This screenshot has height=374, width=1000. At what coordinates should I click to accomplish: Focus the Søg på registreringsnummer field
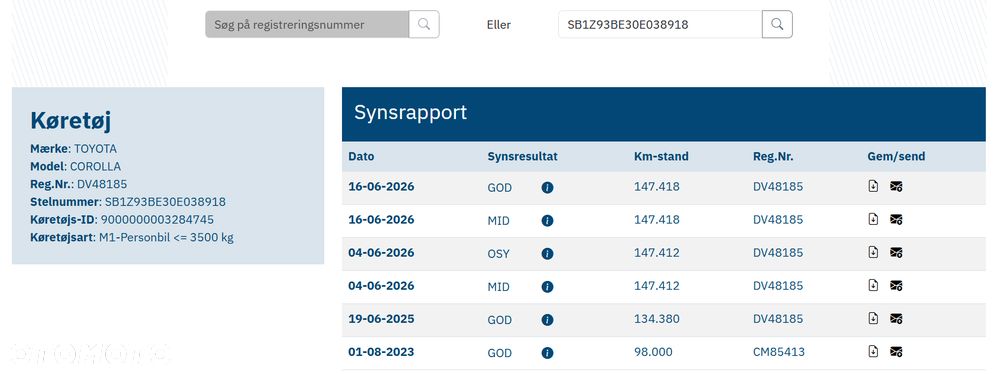tap(307, 24)
